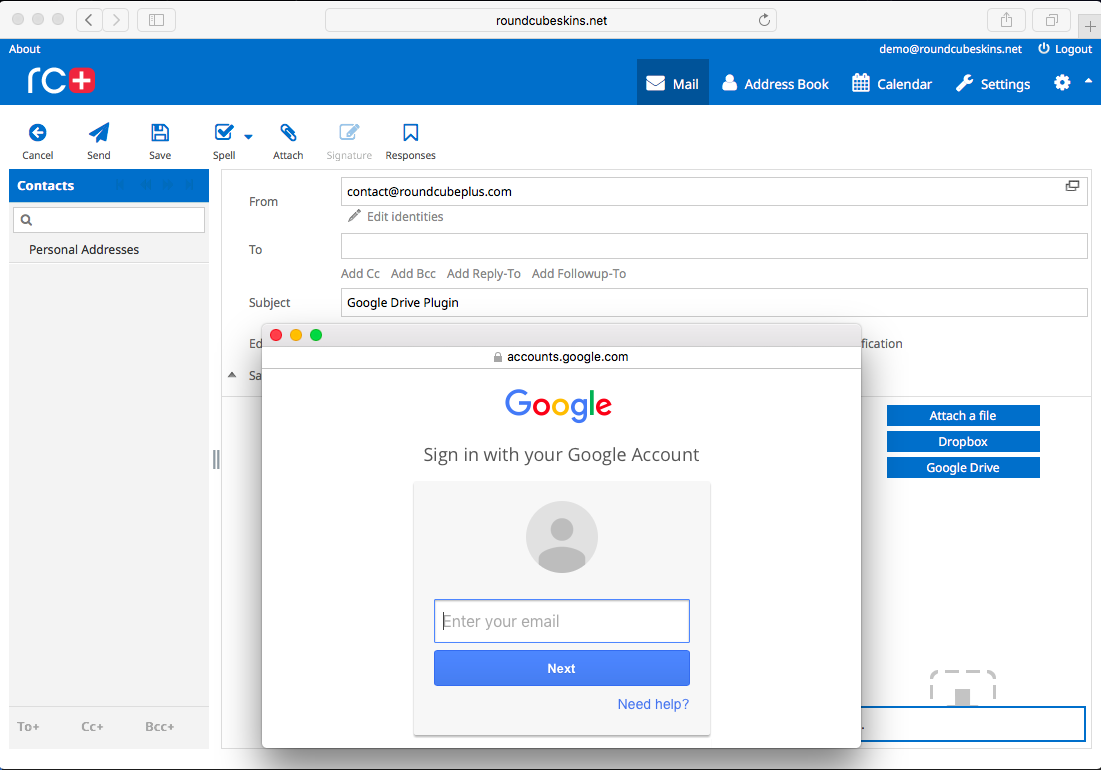
Task: Toggle the Safari sidebar button
Action: tap(157, 20)
